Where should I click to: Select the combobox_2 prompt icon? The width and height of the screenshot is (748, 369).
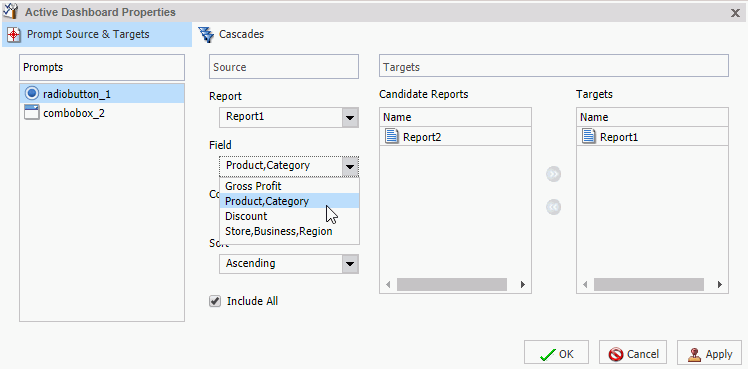pyautogui.click(x=31, y=113)
